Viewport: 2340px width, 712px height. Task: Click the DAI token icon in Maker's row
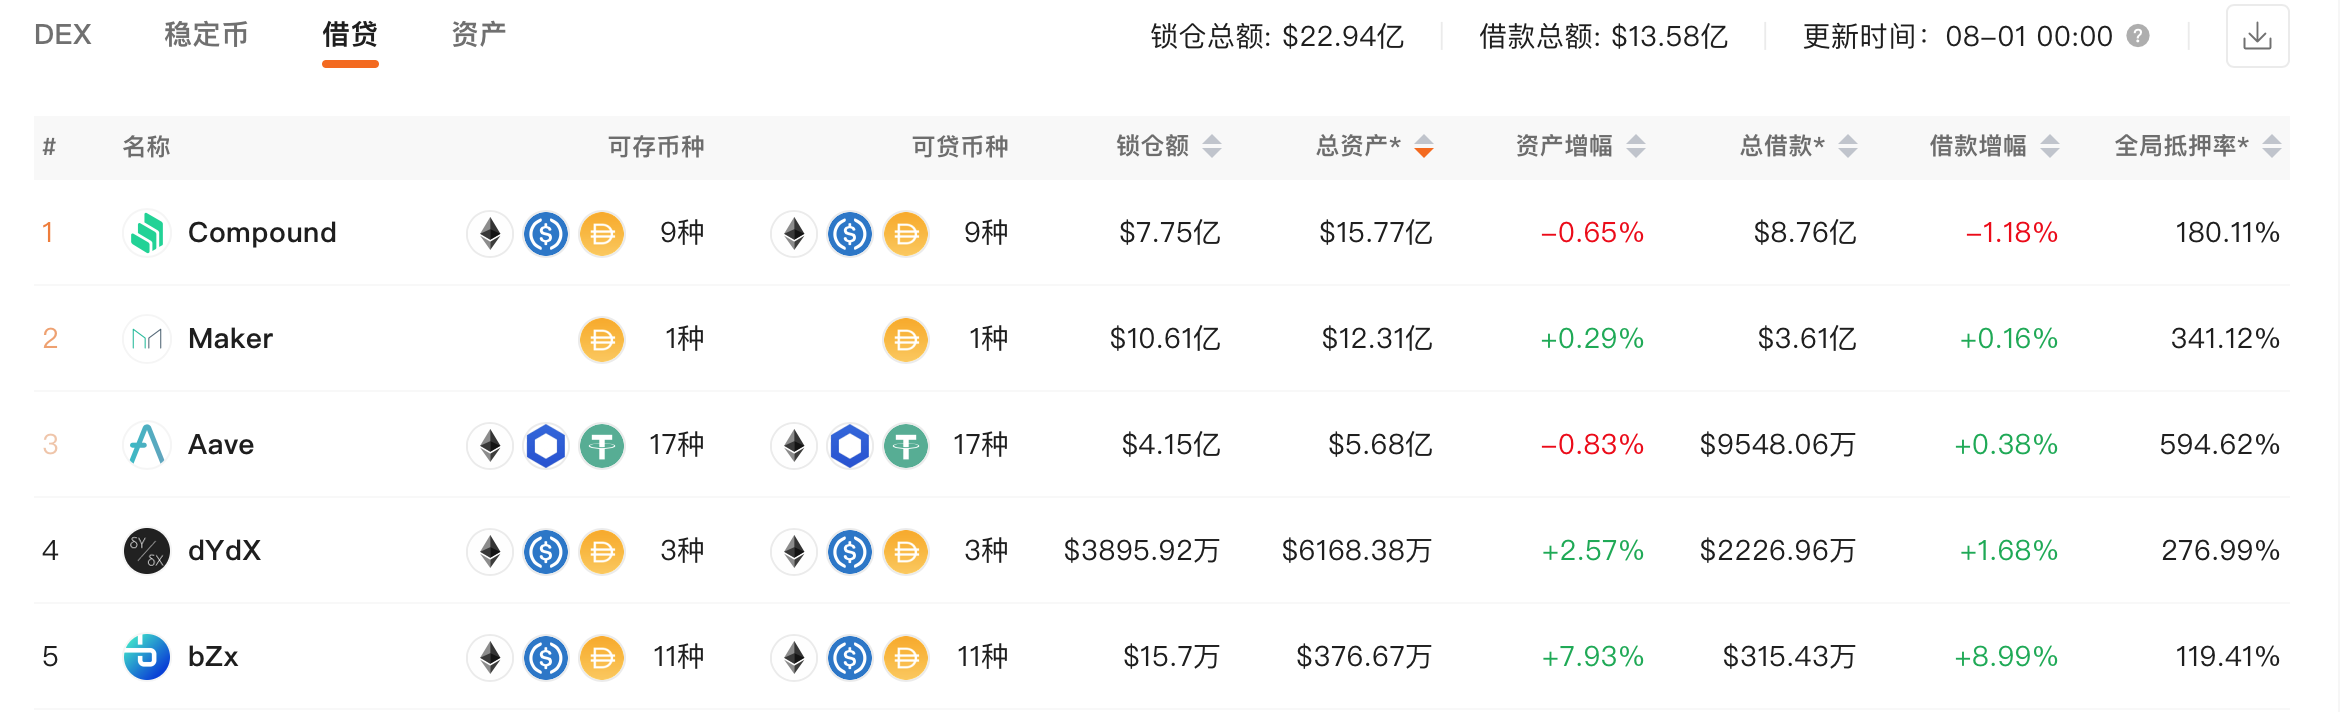601,339
